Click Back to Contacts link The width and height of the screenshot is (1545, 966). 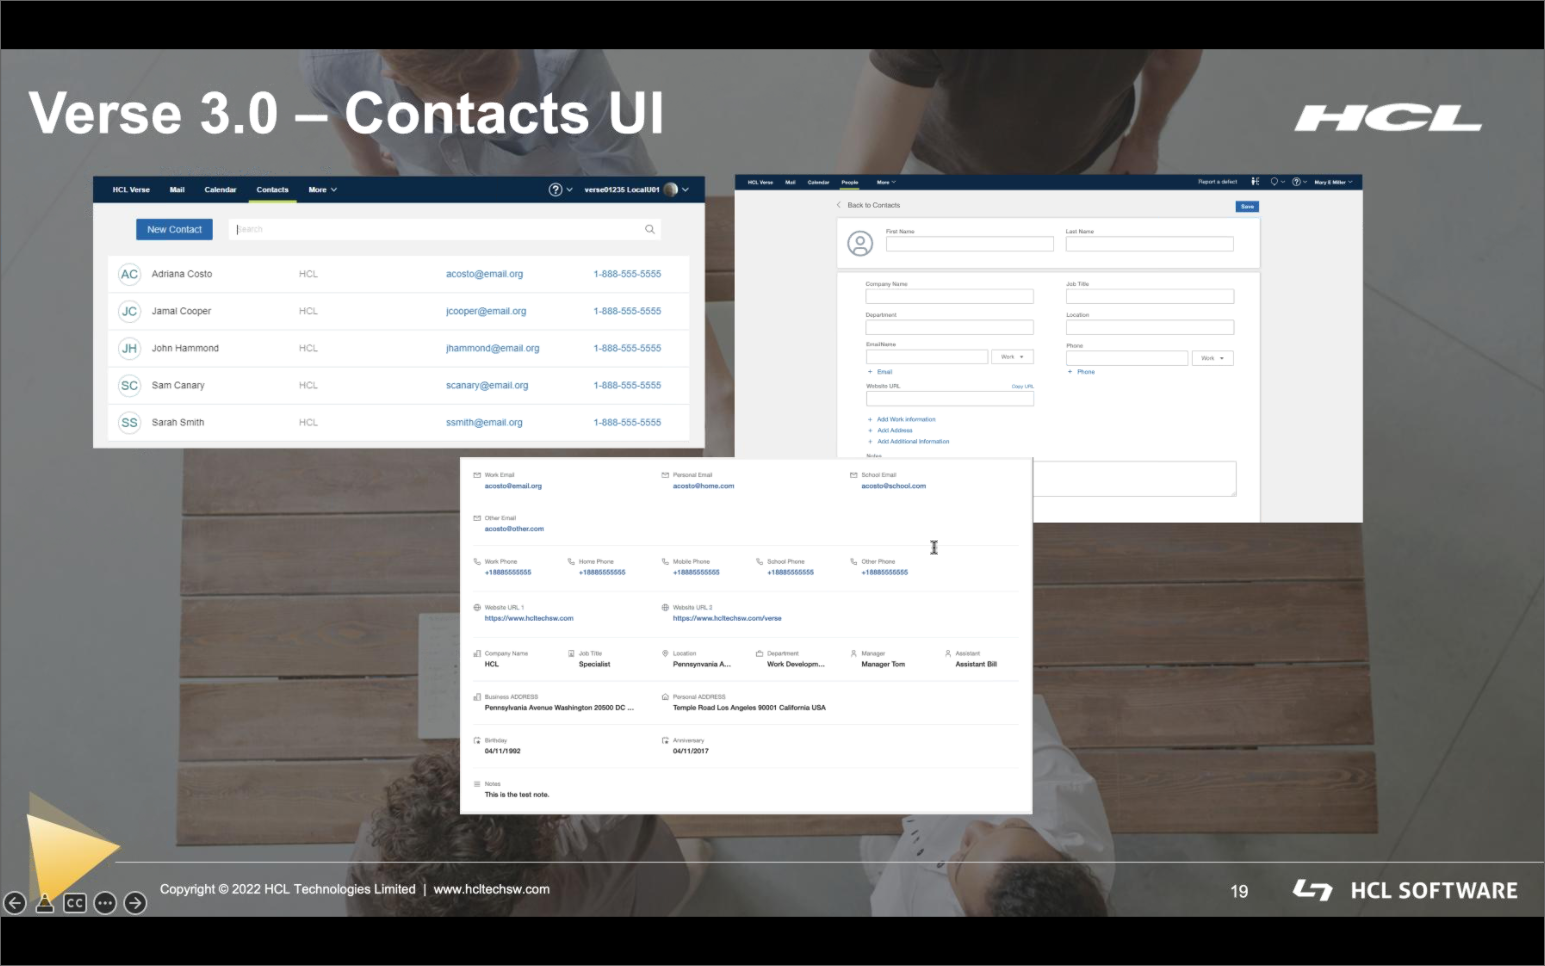pos(869,205)
